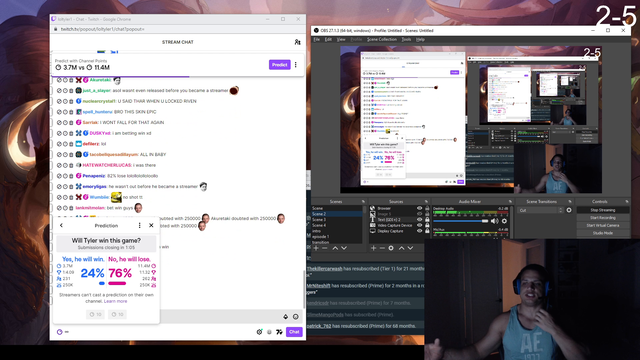Click Start Recording in OBS Controls

tap(602, 218)
